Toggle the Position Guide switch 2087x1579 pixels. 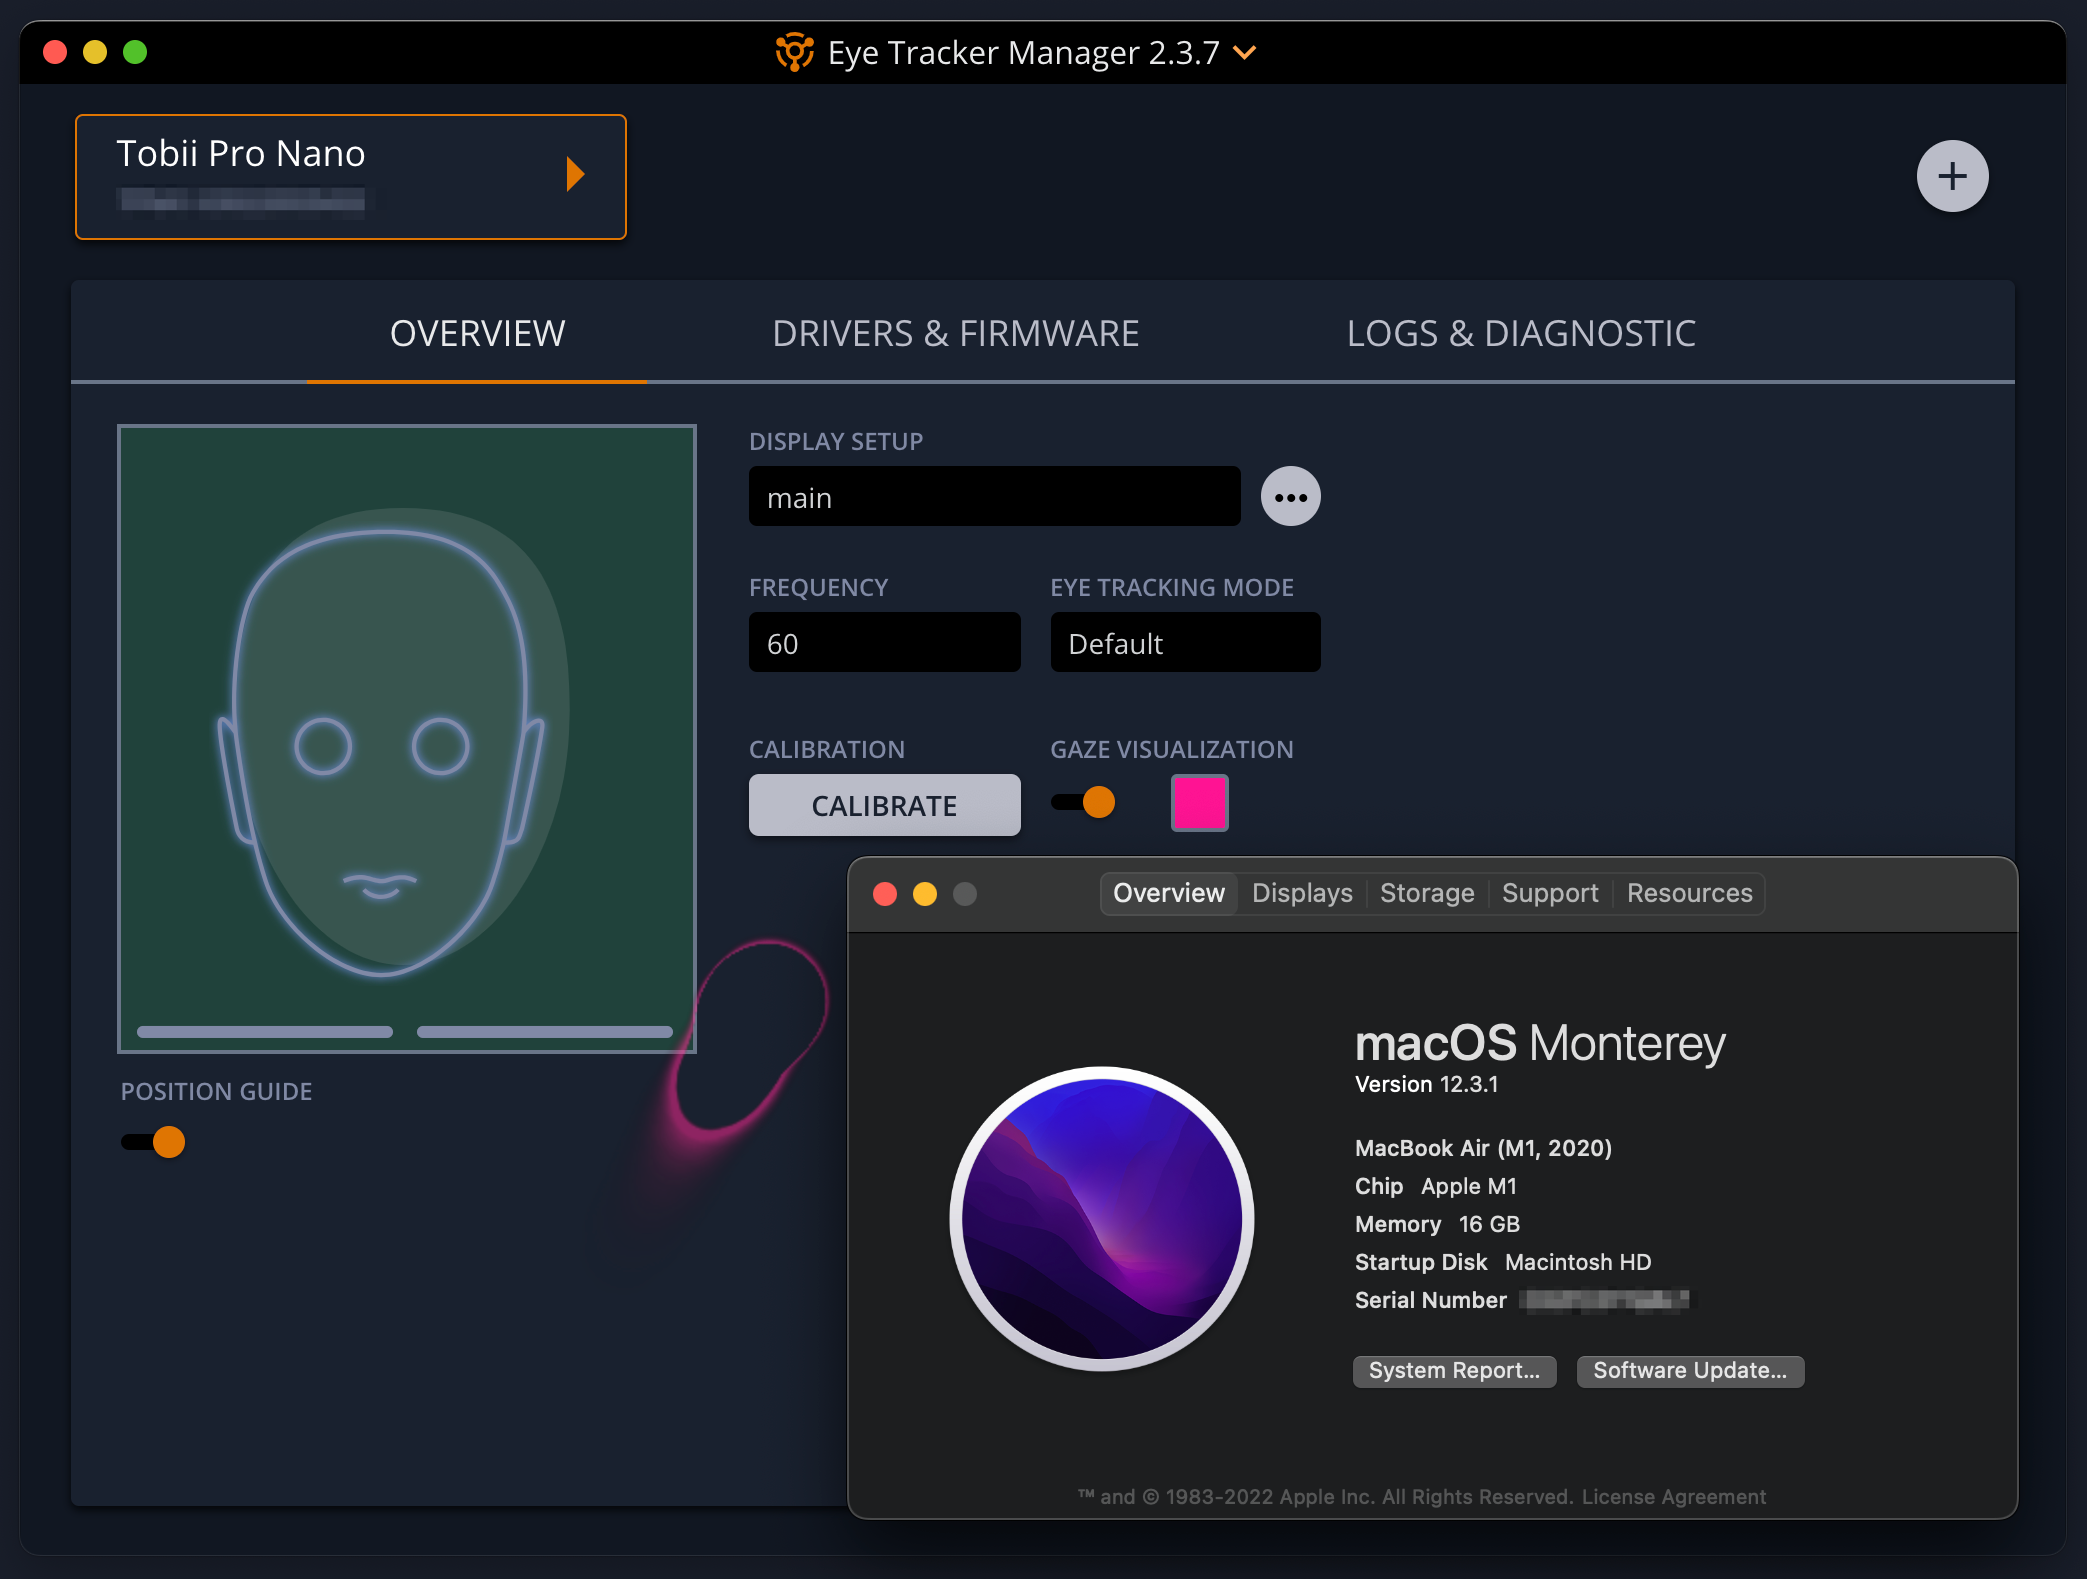tap(153, 1142)
